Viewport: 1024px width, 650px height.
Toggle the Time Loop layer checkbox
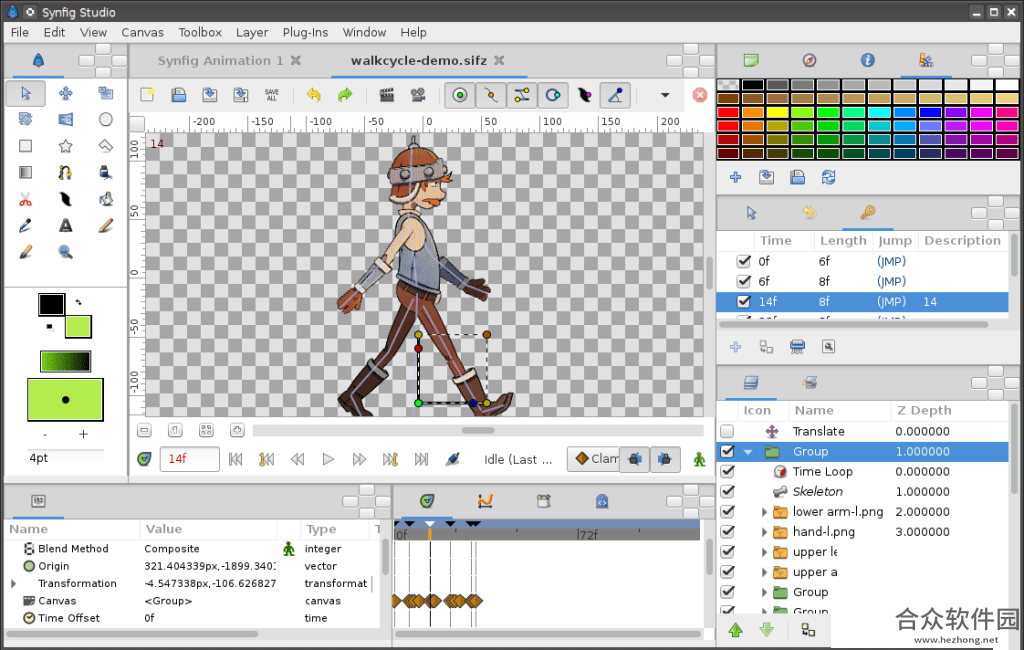[727, 472]
